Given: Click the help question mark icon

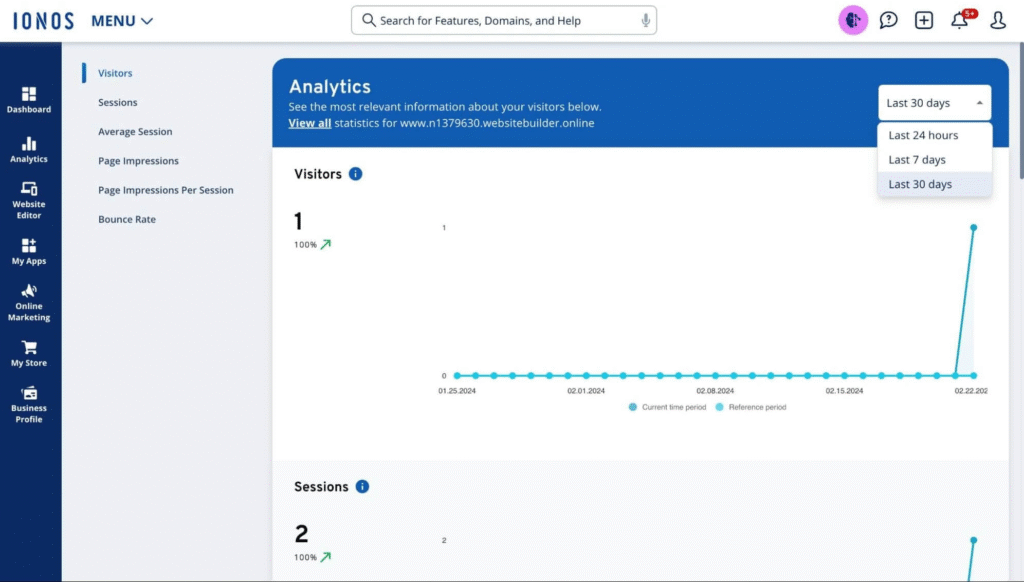Looking at the screenshot, I should click(x=888, y=20).
